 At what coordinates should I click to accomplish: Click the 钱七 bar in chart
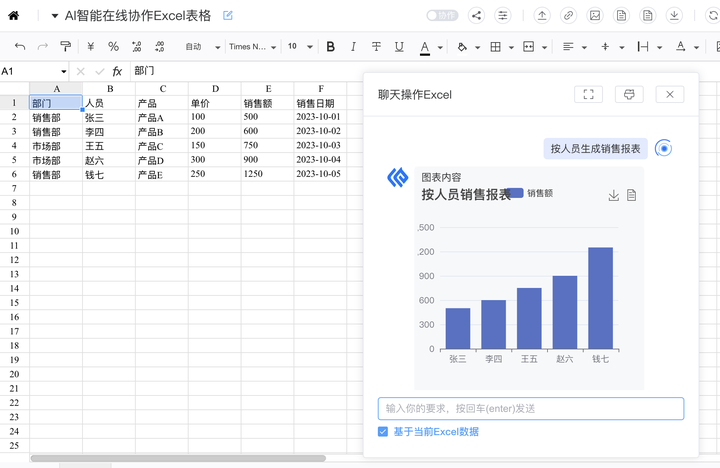click(600, 298)
